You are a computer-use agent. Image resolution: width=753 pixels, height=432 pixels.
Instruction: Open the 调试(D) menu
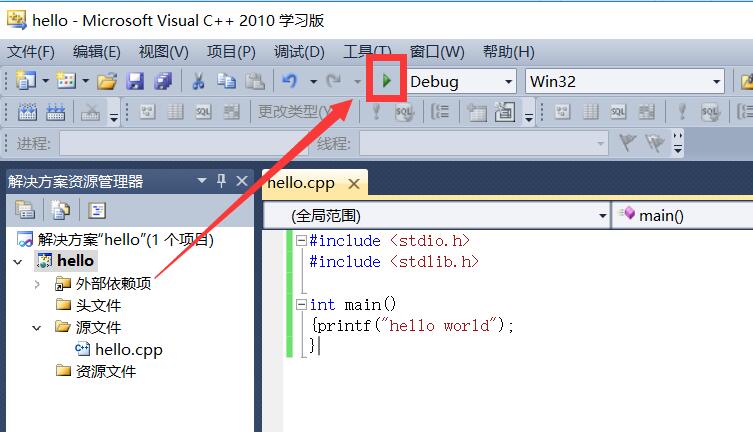(299, 51)
